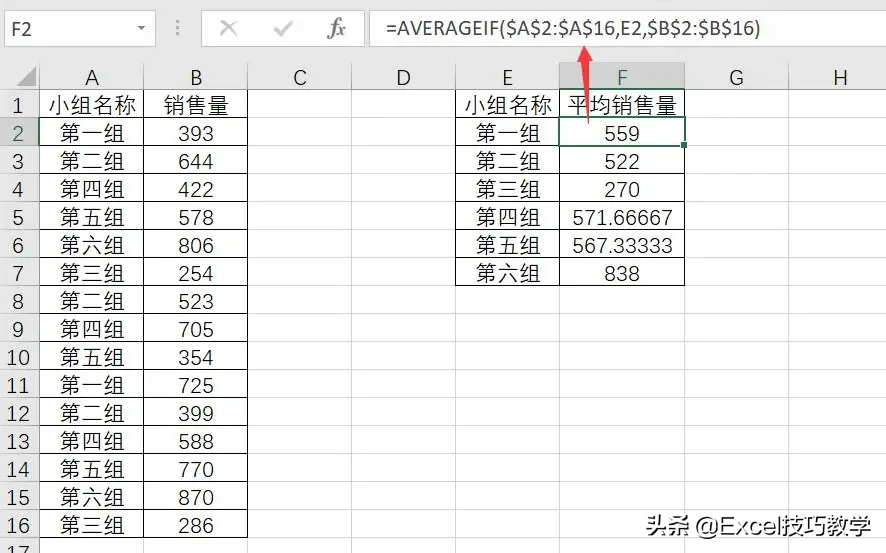This screenshot has width=886, height=553.
Task: Click the Name Box showing F2
Action: tap(80, 28)
